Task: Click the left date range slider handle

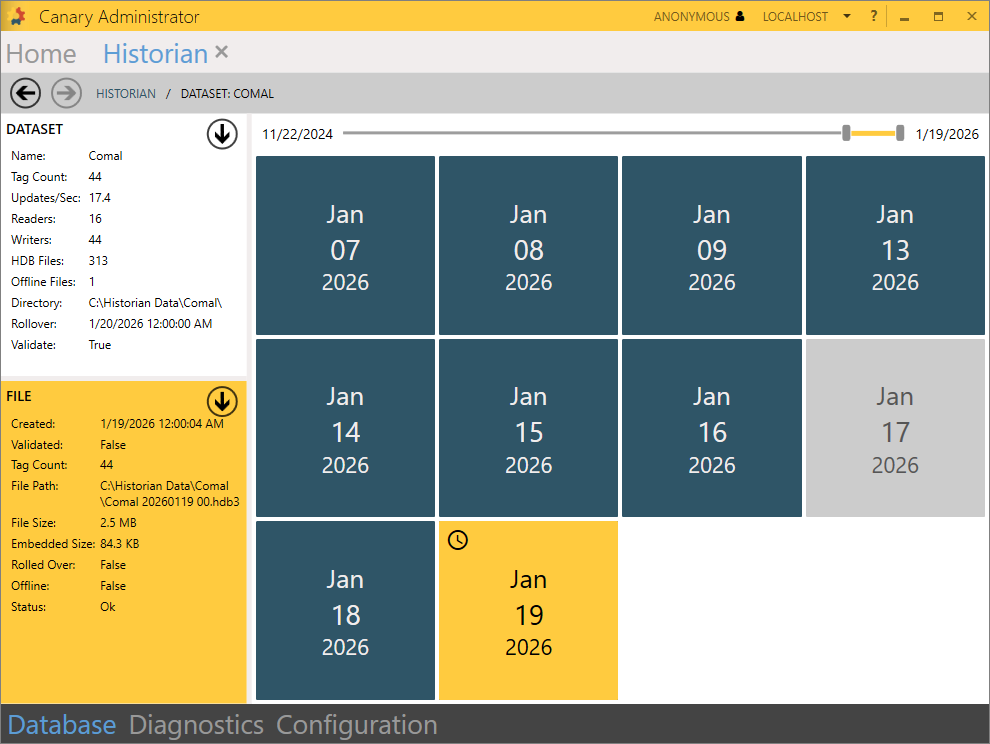Action: pyautogui.click(x=846, y=133)
